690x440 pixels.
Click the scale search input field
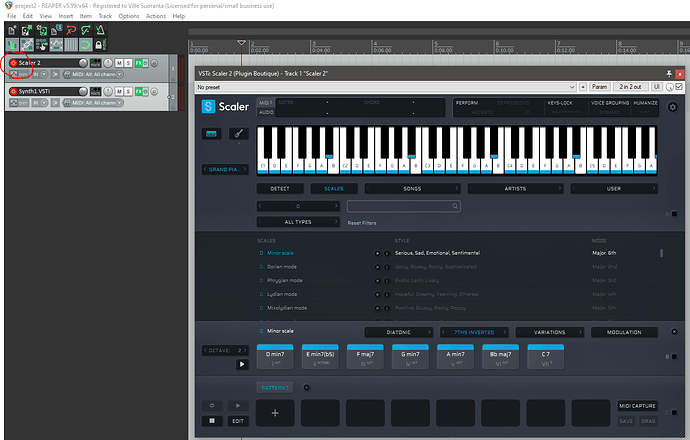click(x=404, y=206)
